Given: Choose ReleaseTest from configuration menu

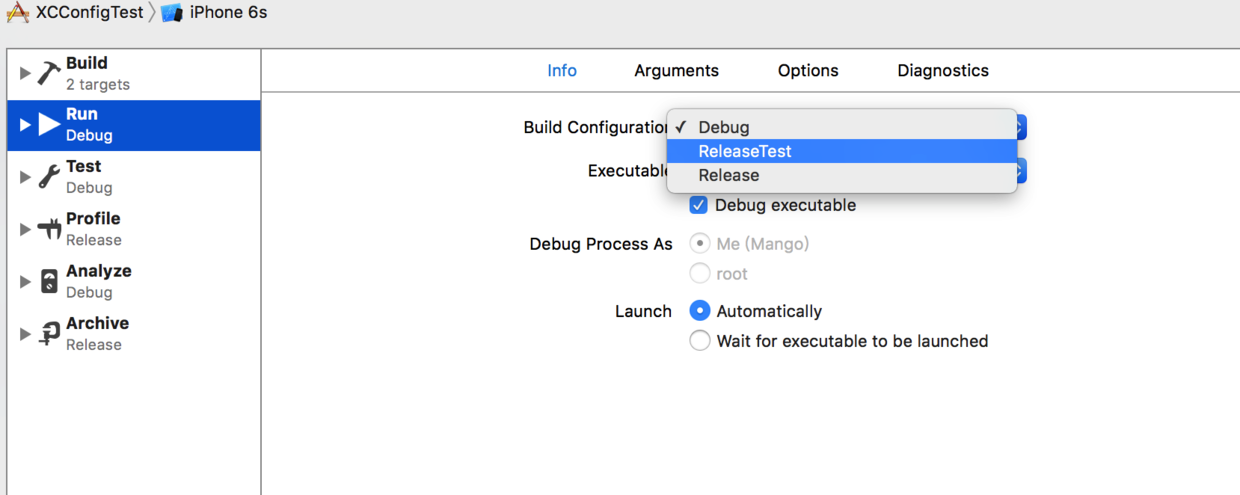Looking at the screenshot, I should tap(745, 151).
